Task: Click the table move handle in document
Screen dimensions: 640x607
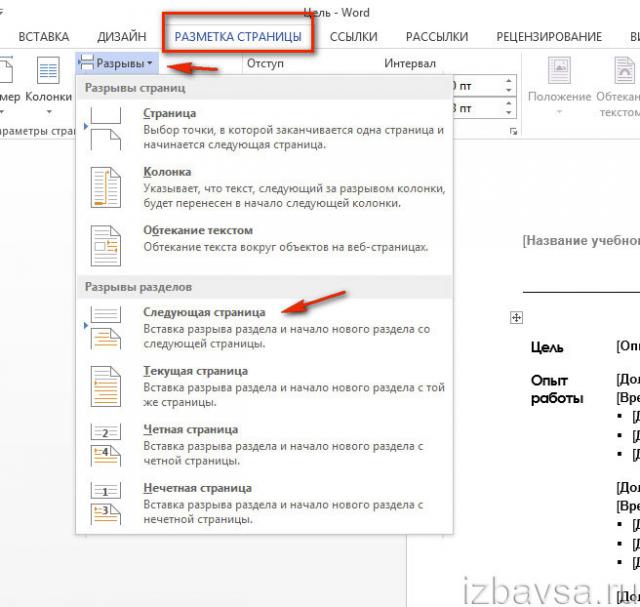Action: (517, 317)
